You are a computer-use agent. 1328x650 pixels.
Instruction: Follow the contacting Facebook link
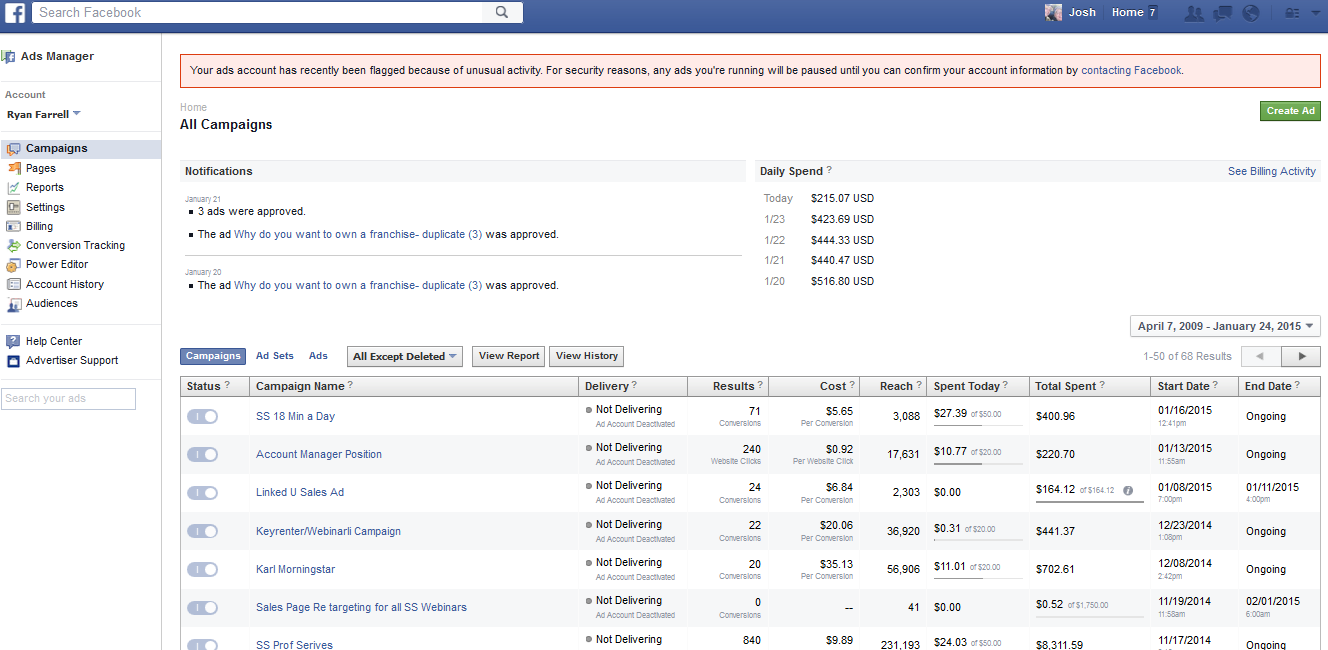point(1131,71)
